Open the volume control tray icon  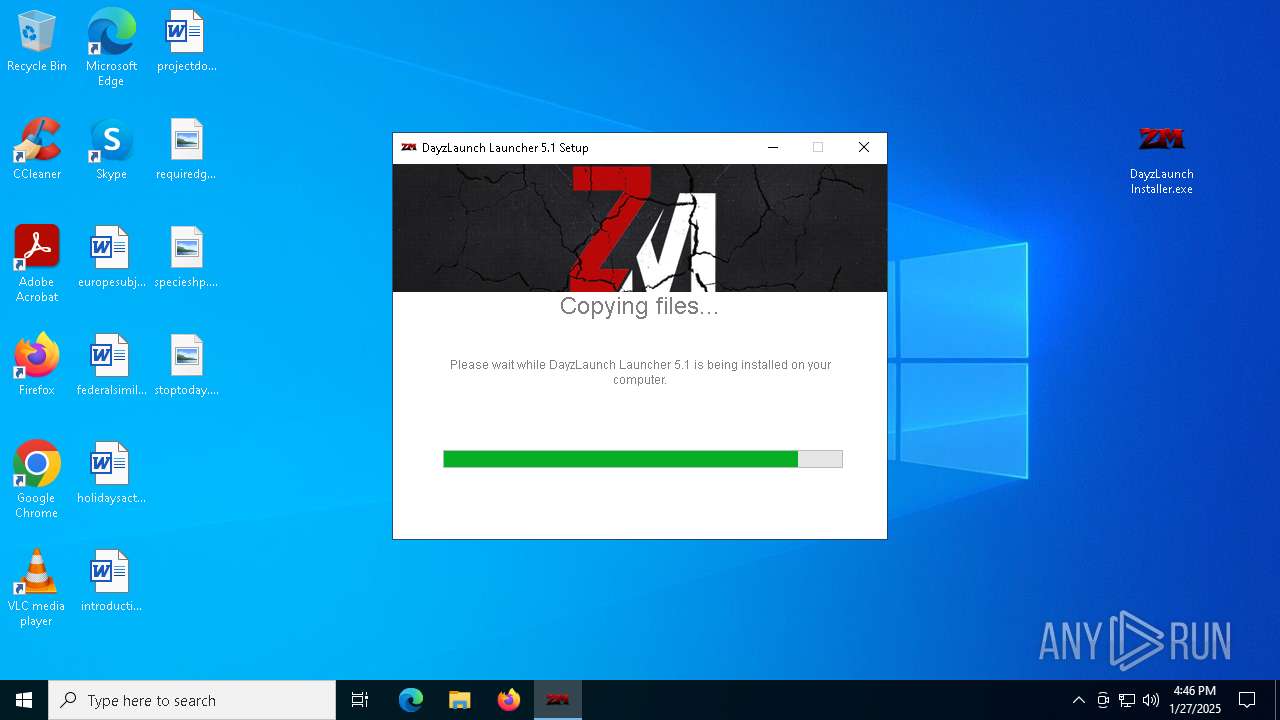(x=1151, y=700)
